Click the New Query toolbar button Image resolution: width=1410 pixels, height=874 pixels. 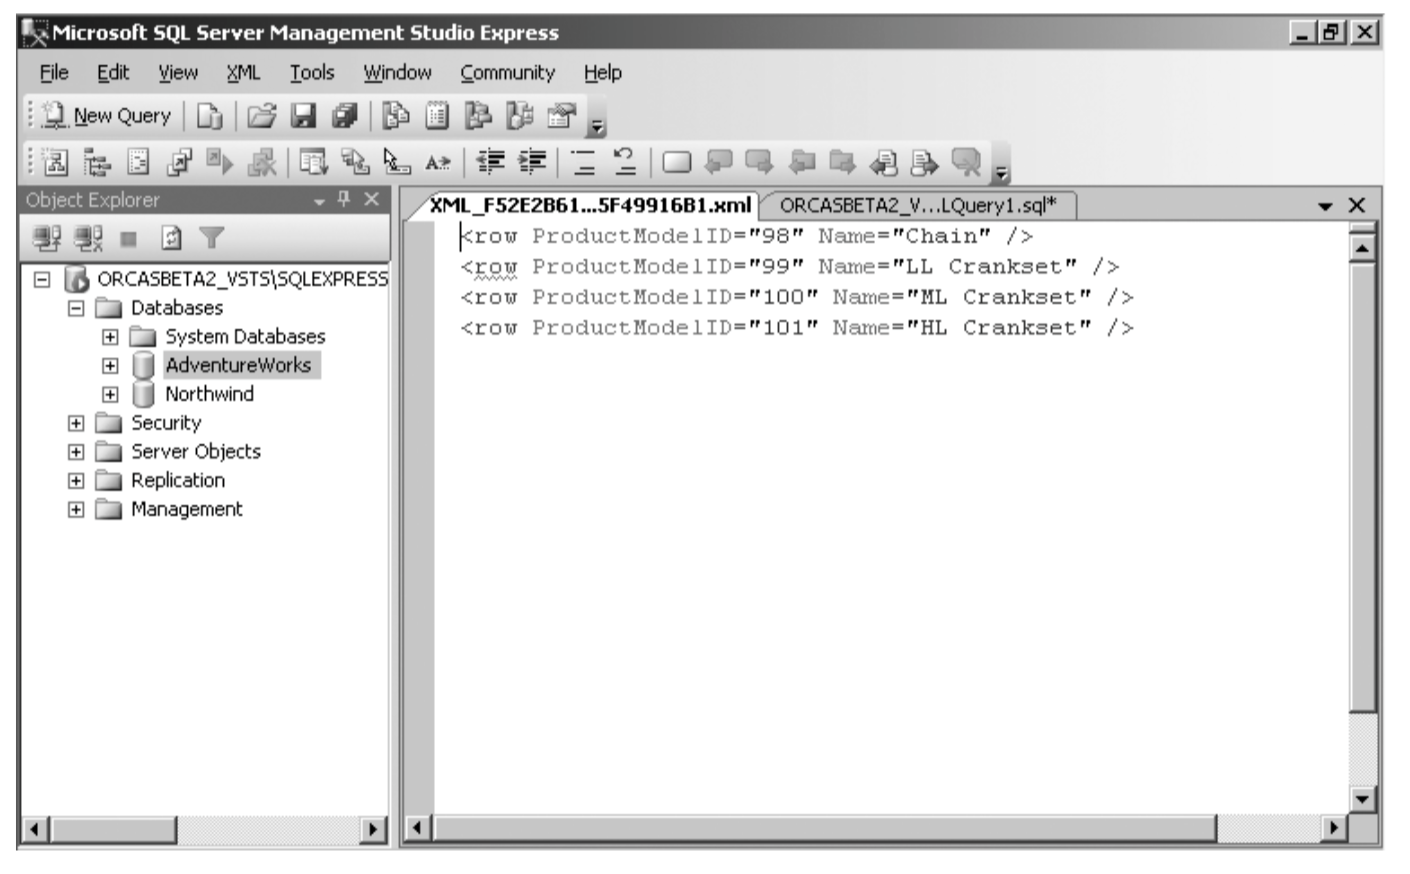110,116
